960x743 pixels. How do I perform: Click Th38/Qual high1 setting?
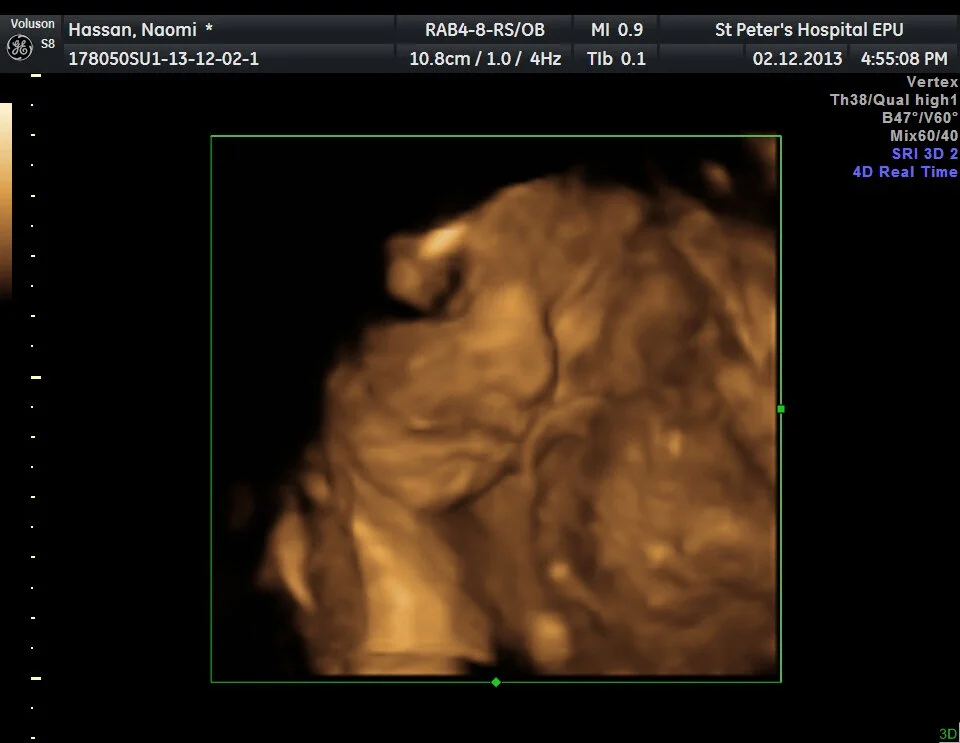click(893, 100)
